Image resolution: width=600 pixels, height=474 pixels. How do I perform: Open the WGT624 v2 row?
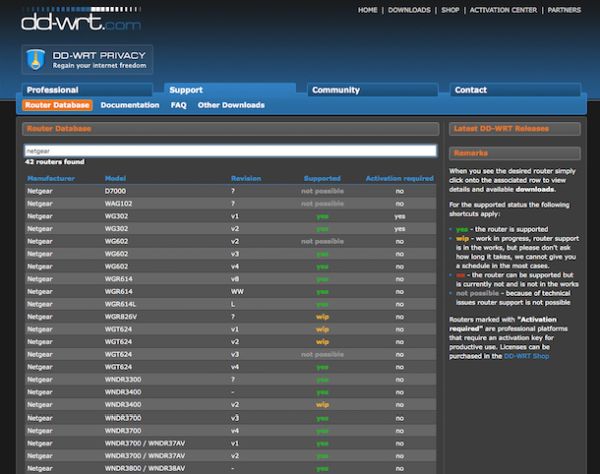(x=230, y=342)
